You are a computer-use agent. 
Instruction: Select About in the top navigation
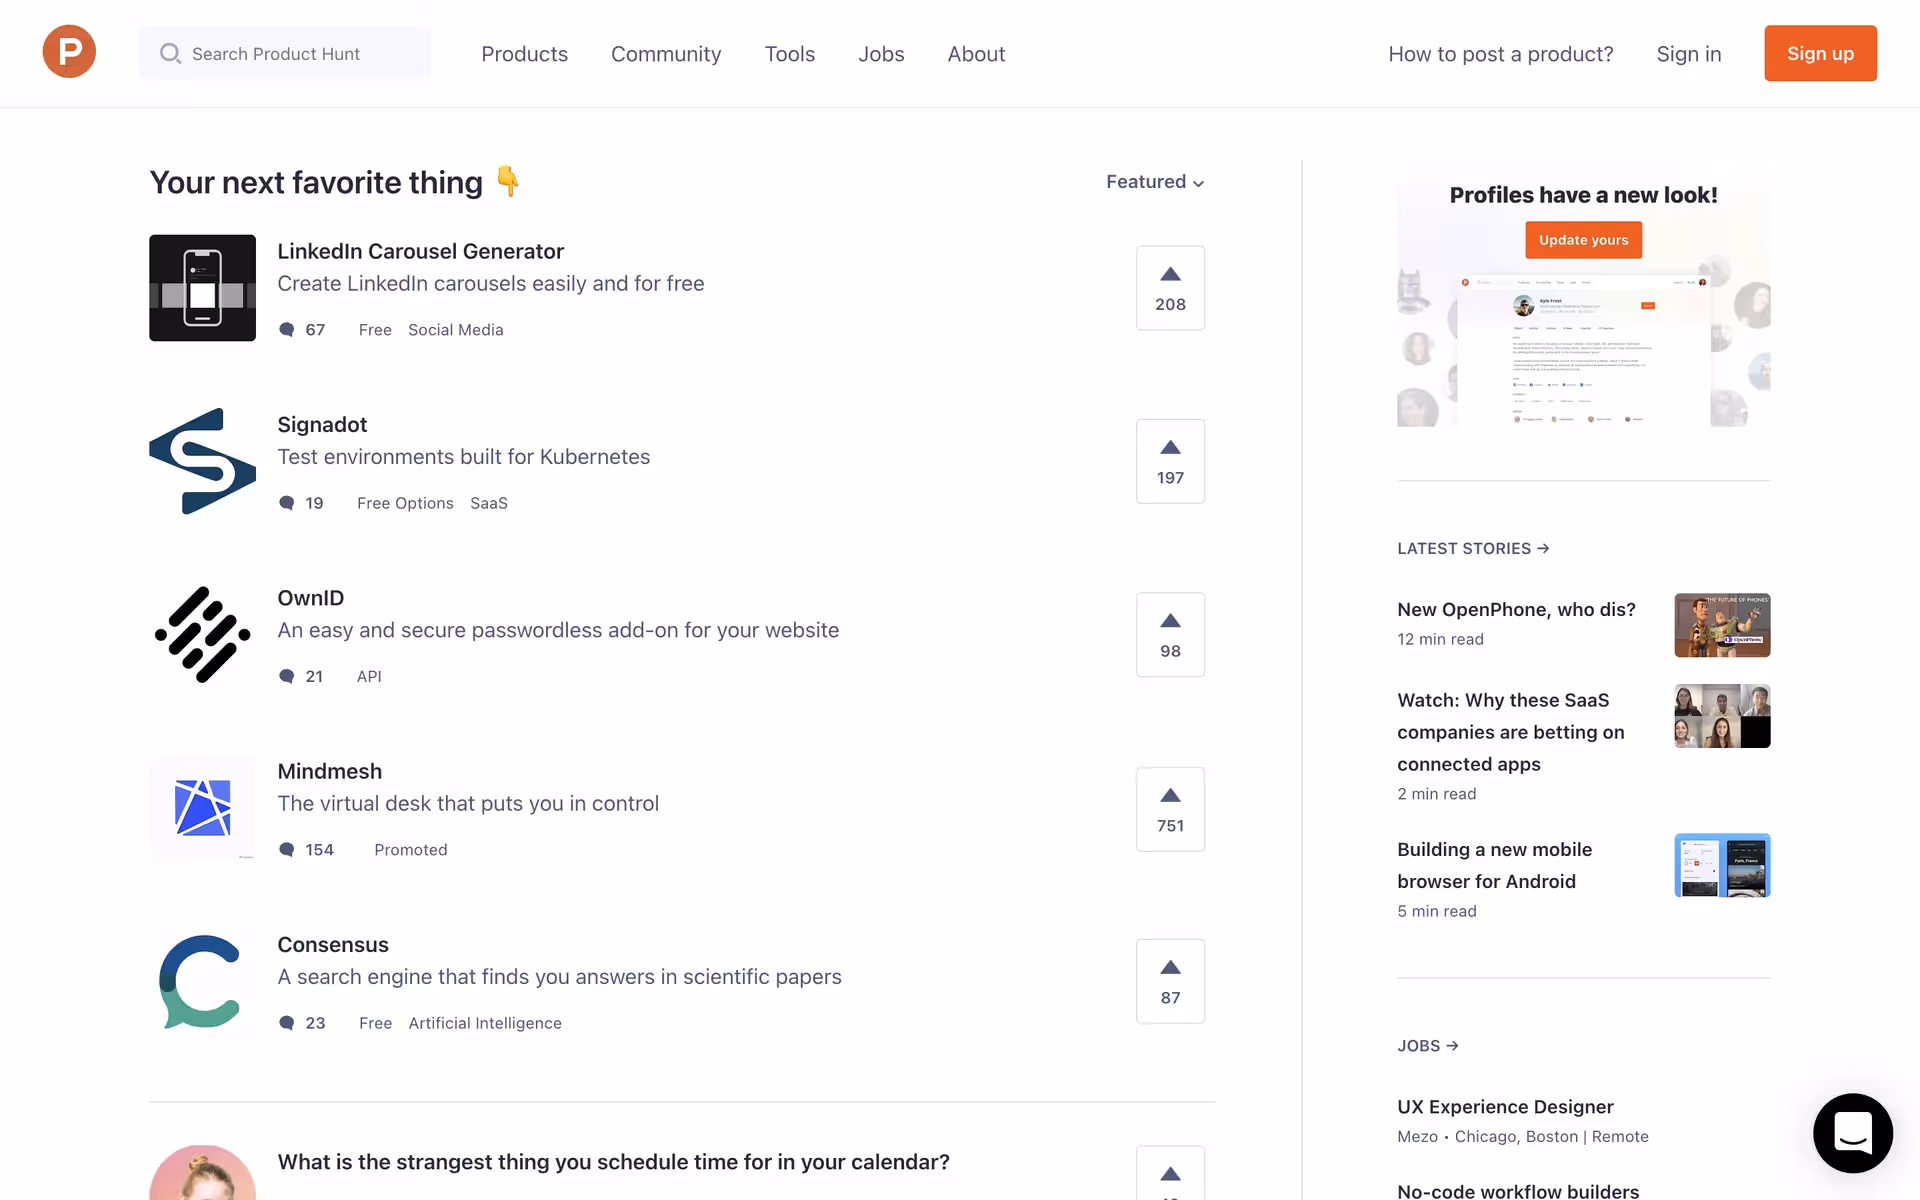tap(976, 54)
